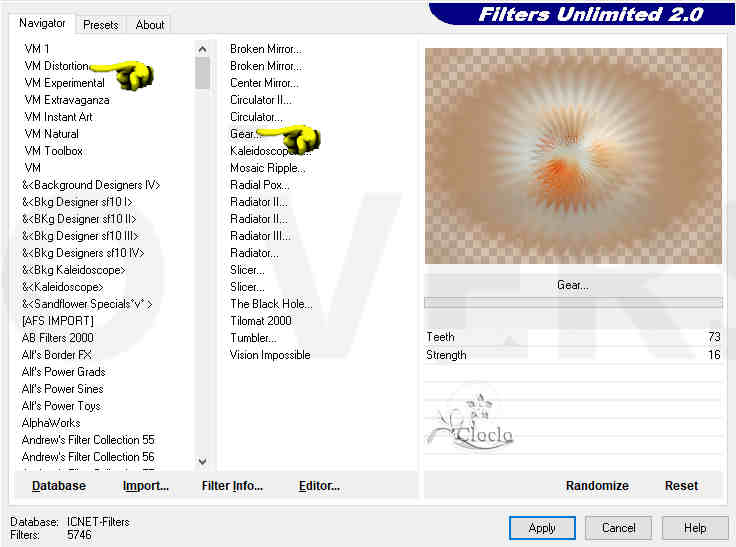Open Filter Info...

[x=232, y=486]
